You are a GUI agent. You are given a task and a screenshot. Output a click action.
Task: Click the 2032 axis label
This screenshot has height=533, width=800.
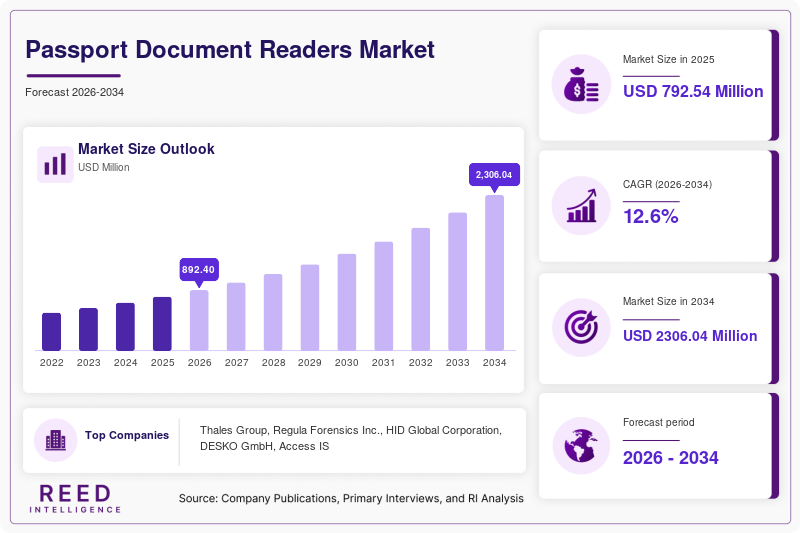click(420, 363)
